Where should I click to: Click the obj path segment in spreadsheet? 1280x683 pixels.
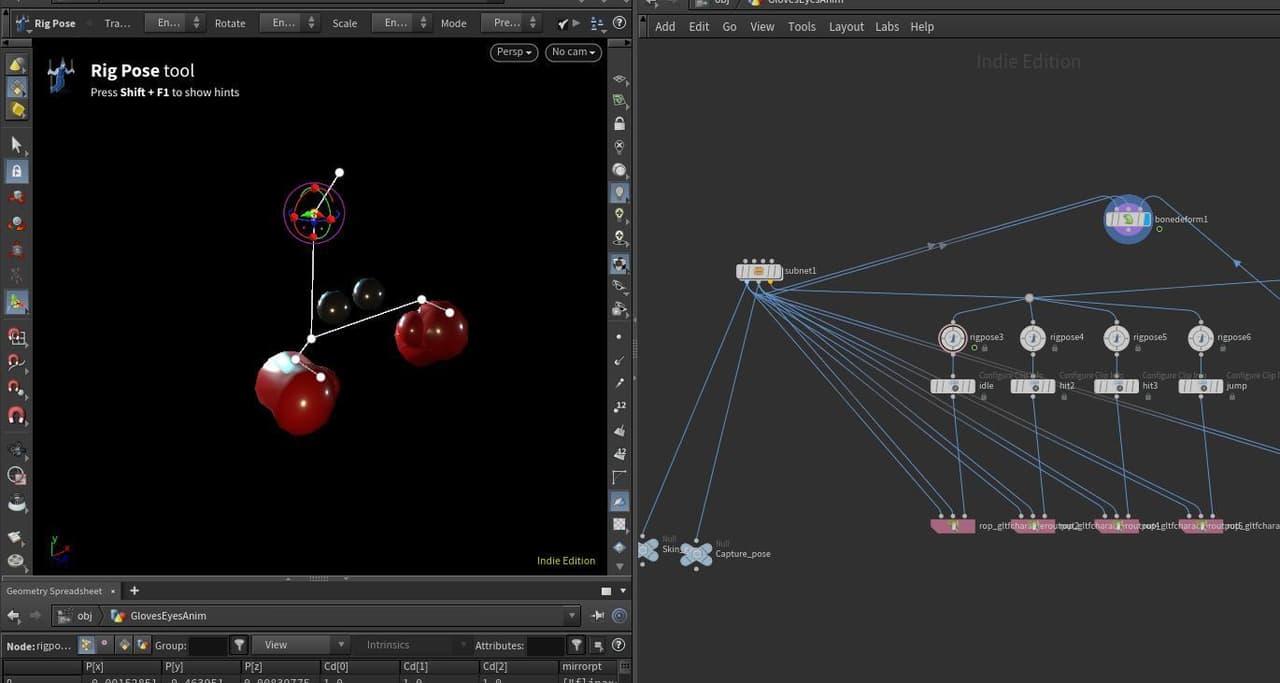[x=76, y=616]
